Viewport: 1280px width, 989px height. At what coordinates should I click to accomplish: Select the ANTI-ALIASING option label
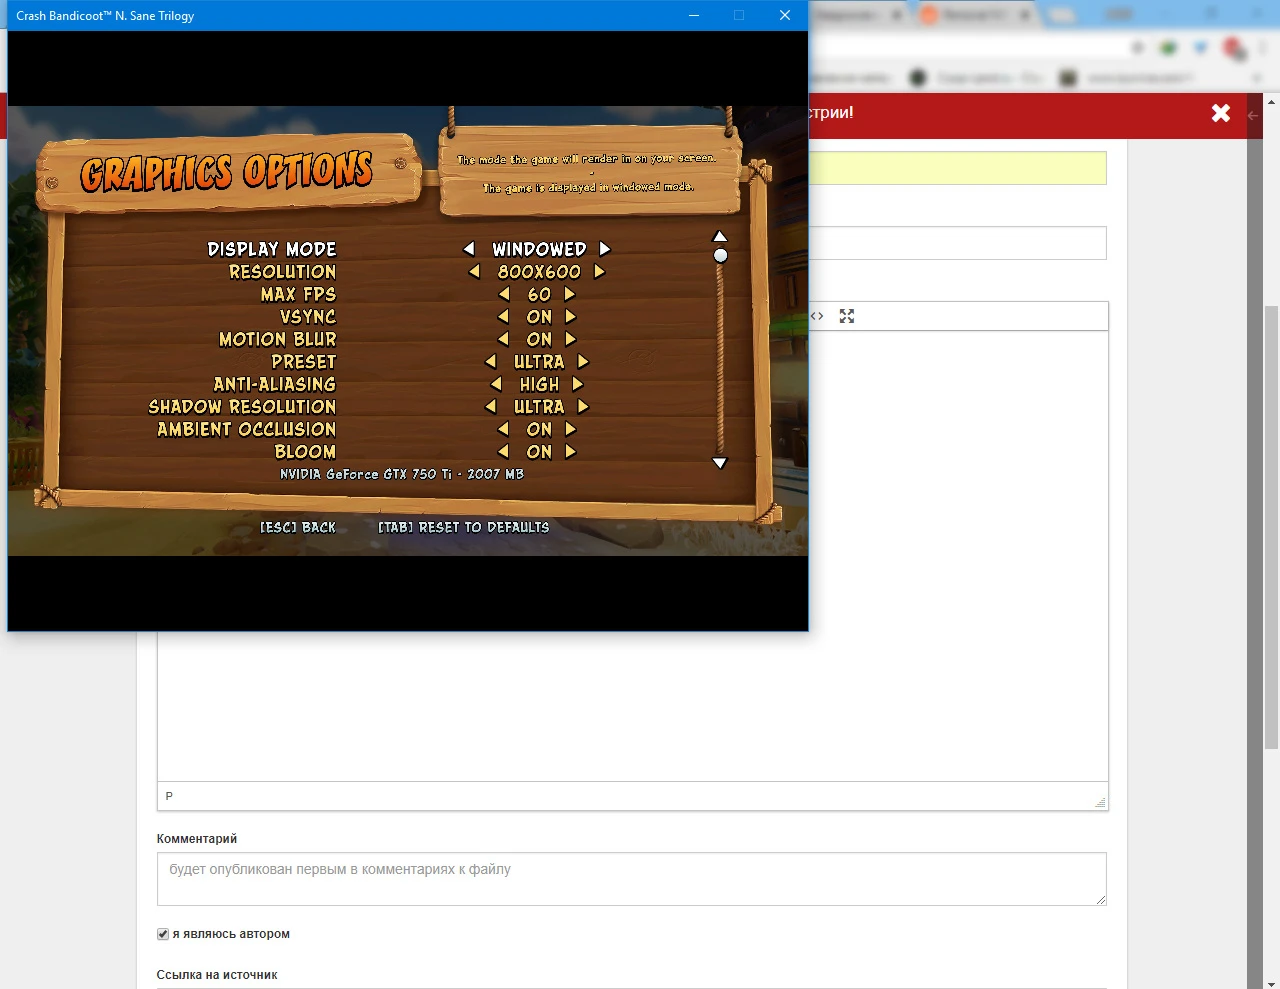275,384
